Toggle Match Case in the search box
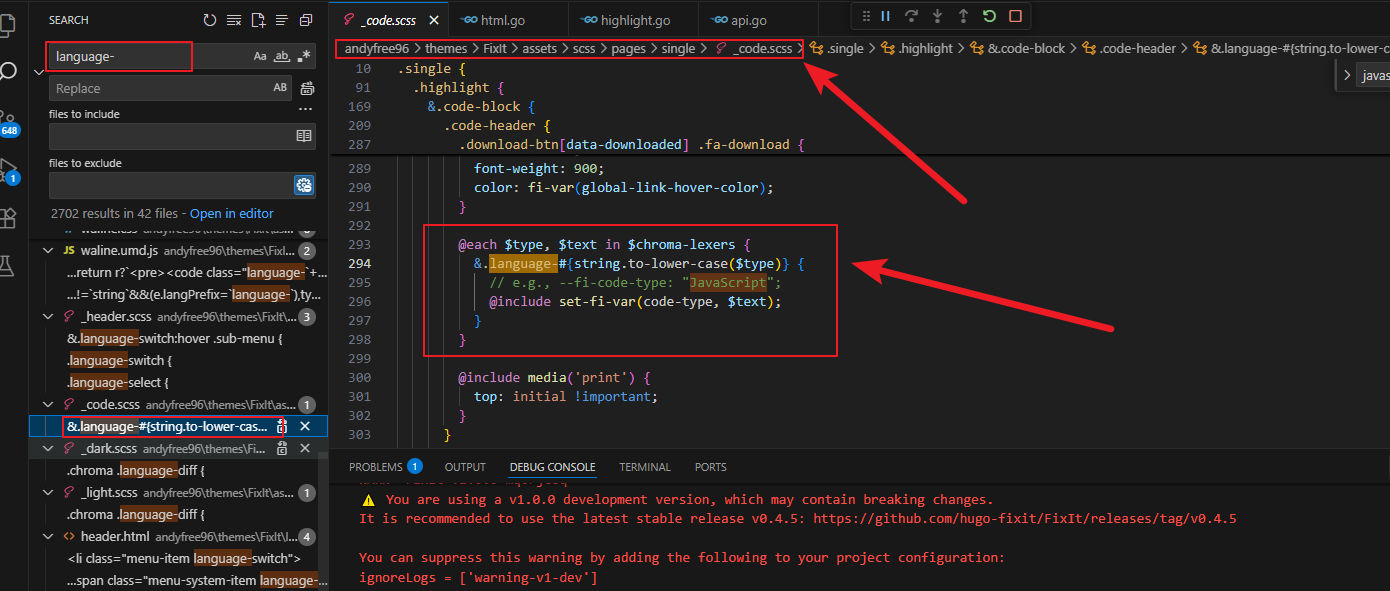Image resolution: width=1390 pixels, height=591 pixels. pos(260,57)
